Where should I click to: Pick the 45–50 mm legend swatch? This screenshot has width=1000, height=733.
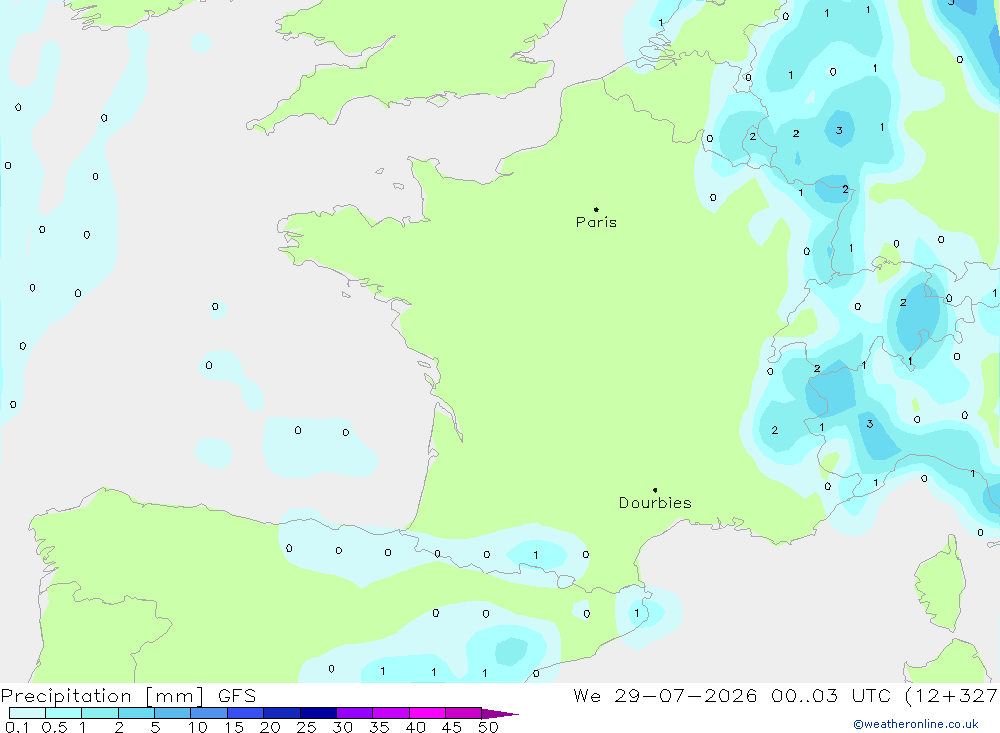click(464, 713)
